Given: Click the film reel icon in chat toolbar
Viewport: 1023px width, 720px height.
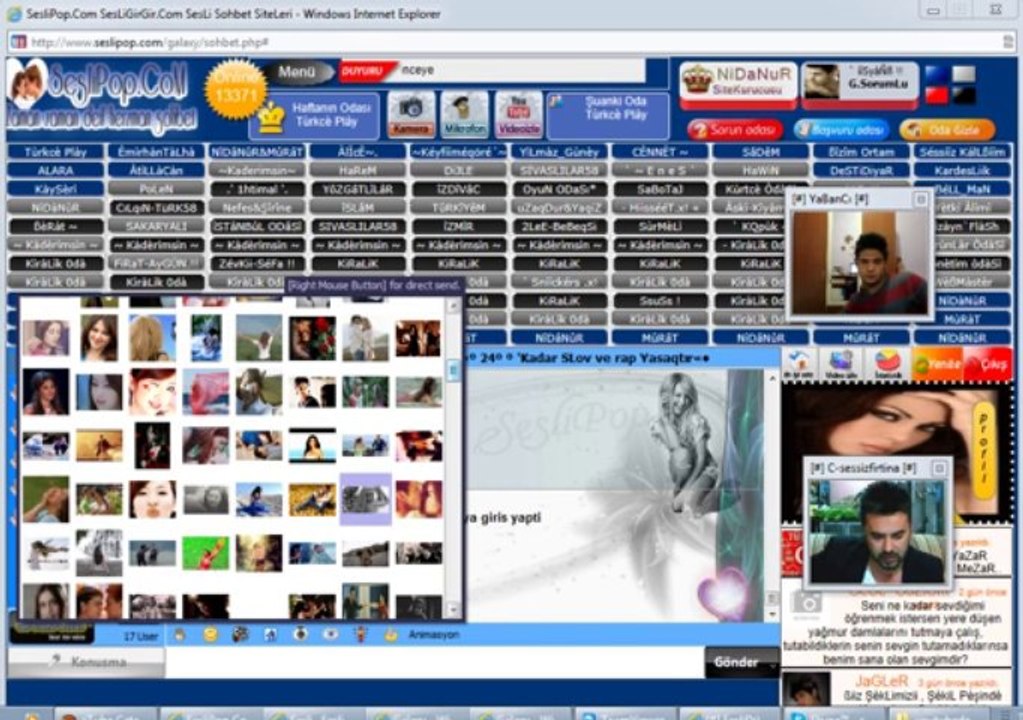Looking at the screenshot, I should (240, 634).
